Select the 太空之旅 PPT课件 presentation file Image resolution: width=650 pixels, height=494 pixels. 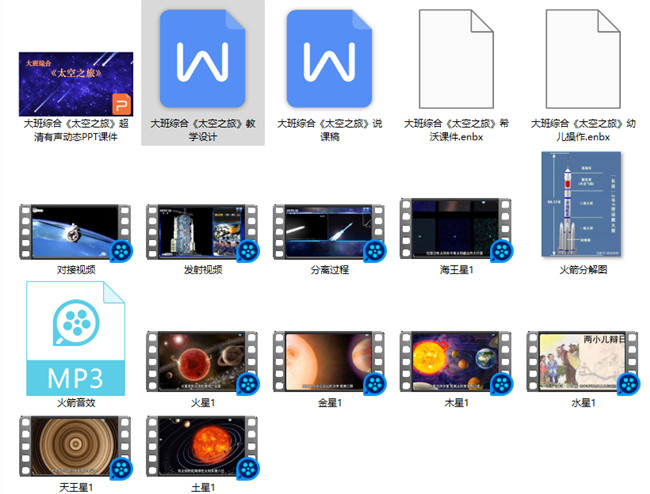[76, 84]
